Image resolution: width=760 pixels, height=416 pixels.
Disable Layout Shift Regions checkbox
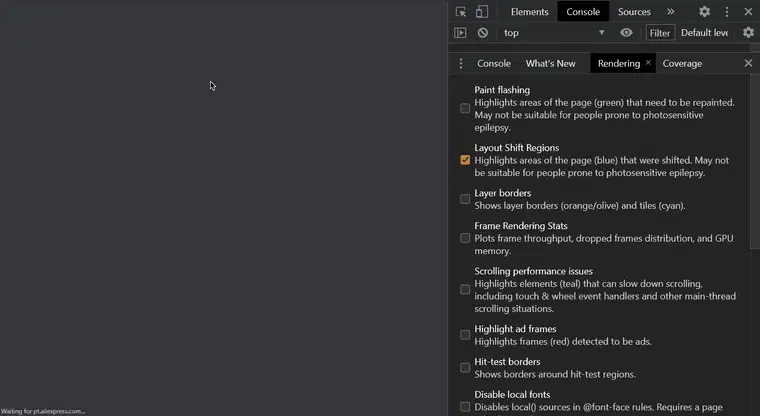click(x=465, y=160)
